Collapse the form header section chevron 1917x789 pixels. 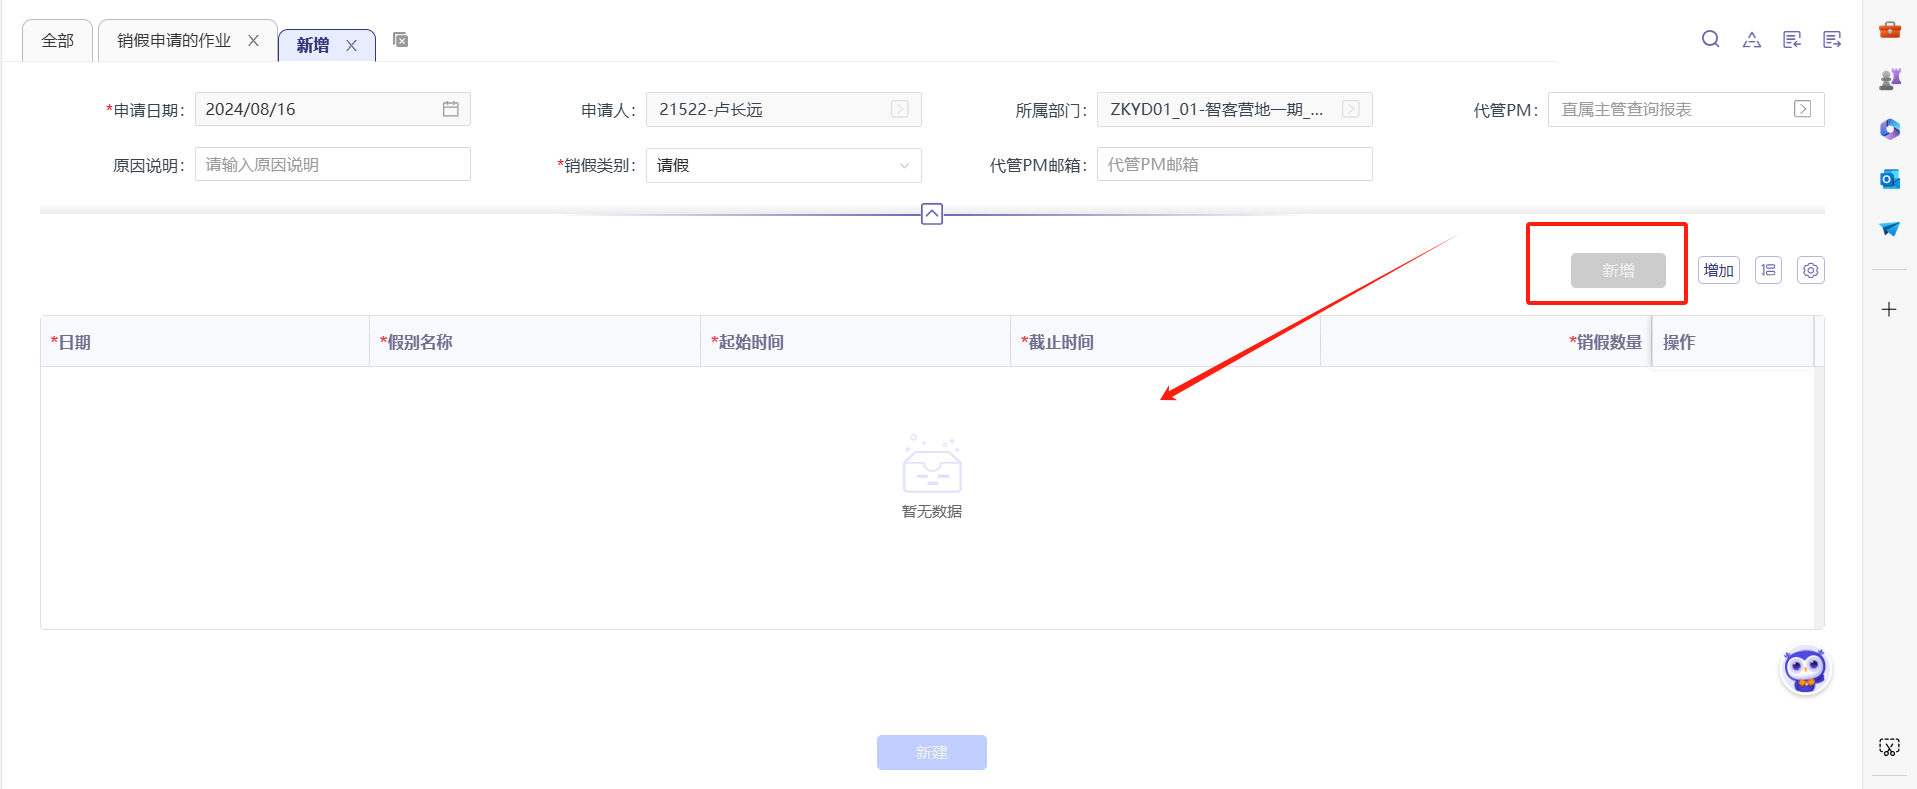click(x=932, y=214)
